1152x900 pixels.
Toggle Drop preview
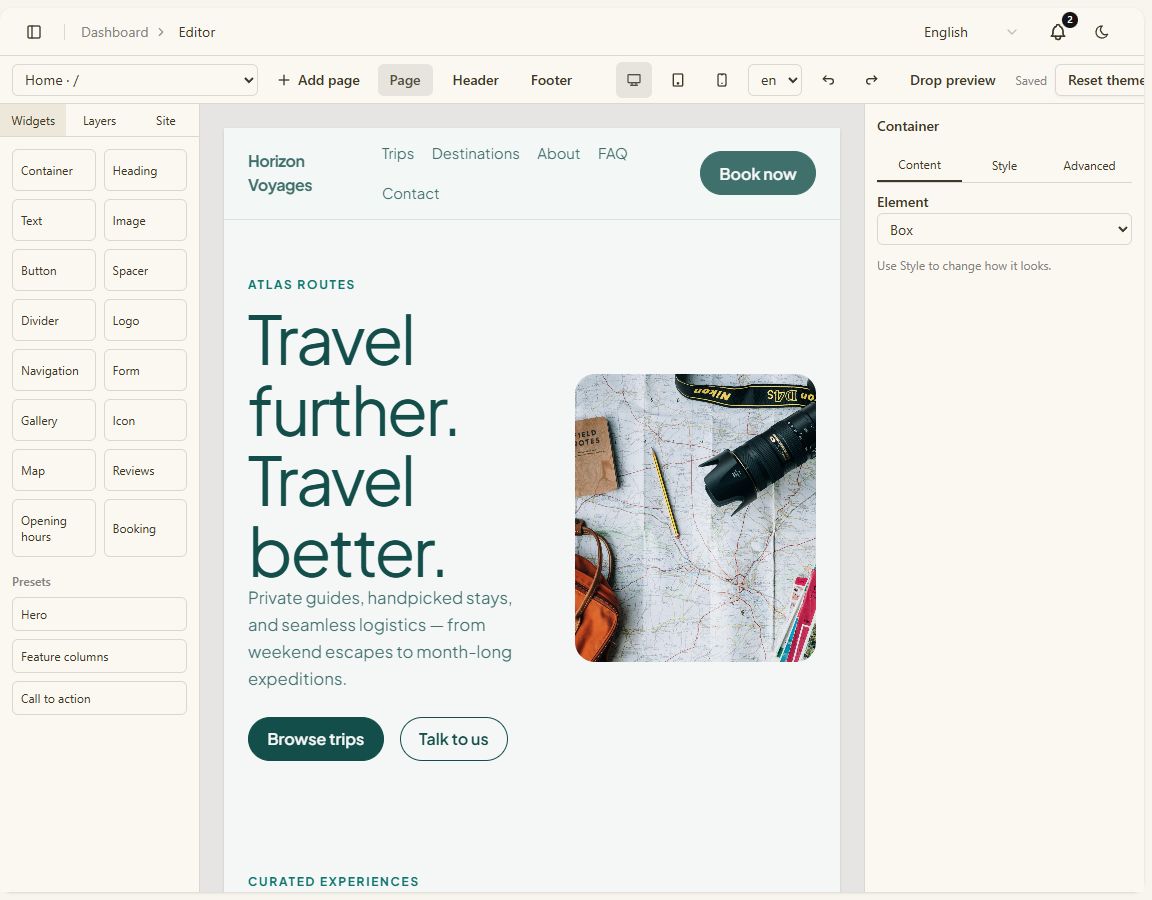[x=952, y=80]
